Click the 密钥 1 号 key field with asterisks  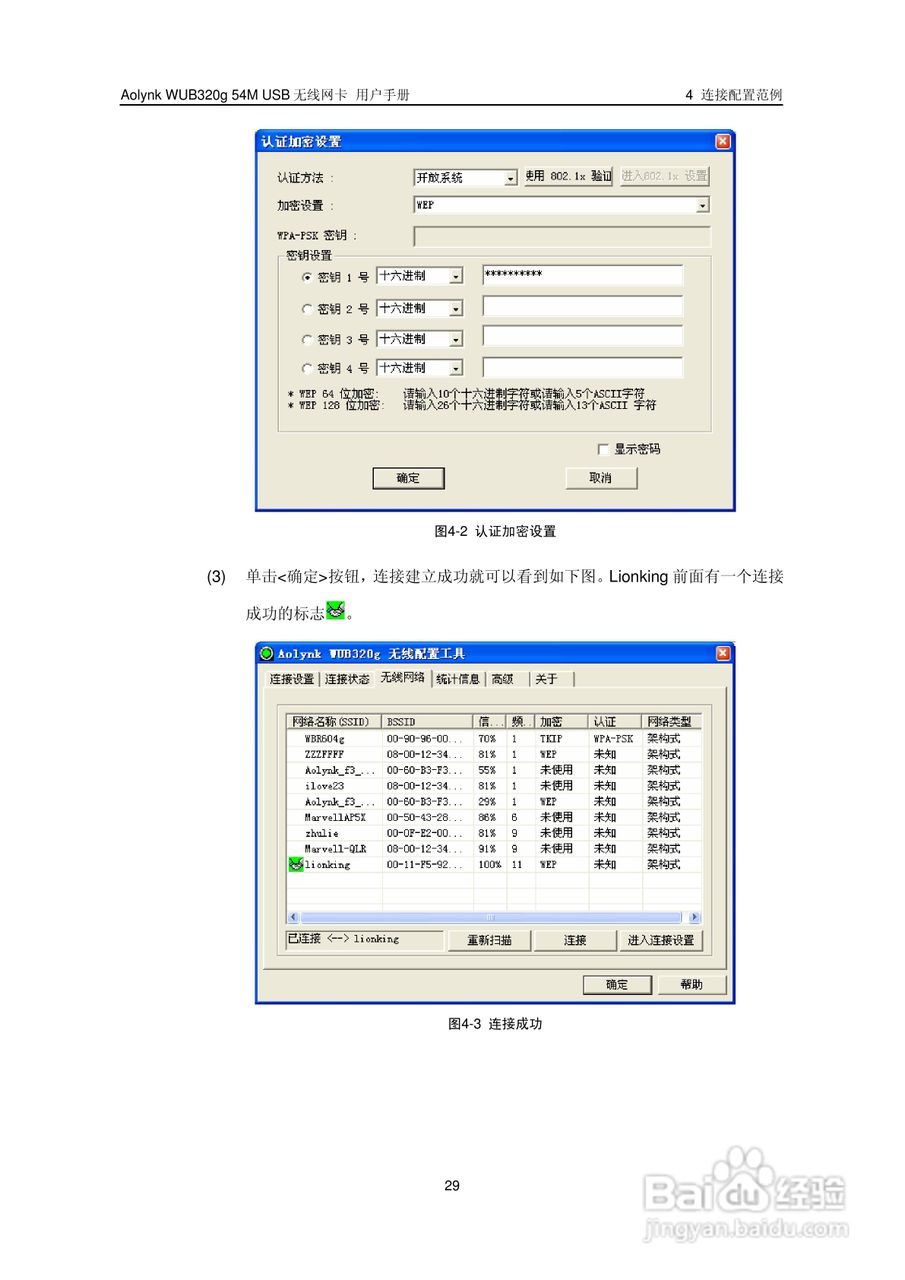click(582, 275)
